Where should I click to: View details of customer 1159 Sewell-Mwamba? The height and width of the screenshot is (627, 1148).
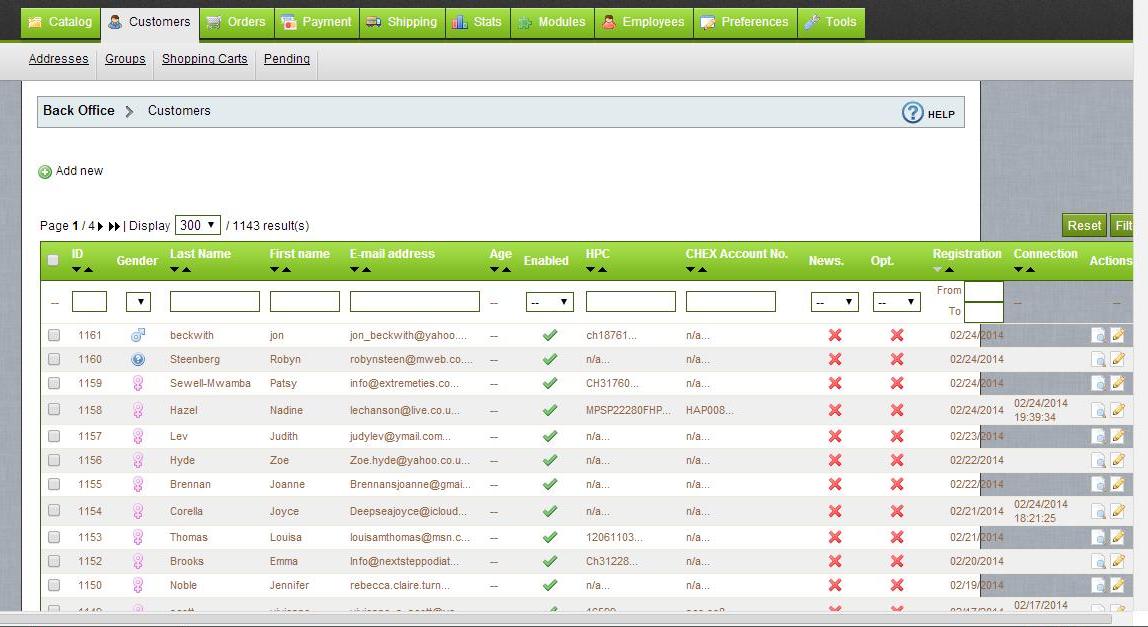[x=1098, y=383]
